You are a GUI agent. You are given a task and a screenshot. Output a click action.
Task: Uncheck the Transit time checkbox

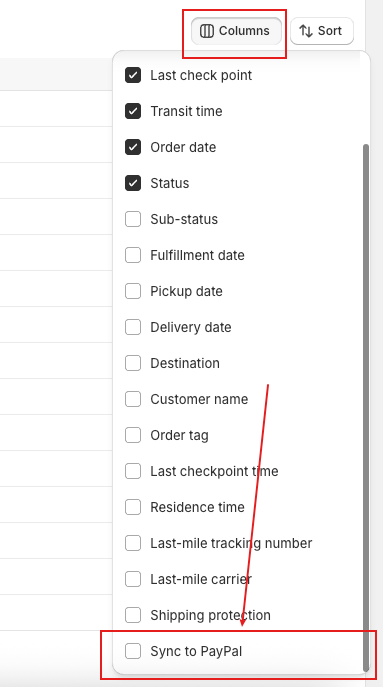coord(133,111)
